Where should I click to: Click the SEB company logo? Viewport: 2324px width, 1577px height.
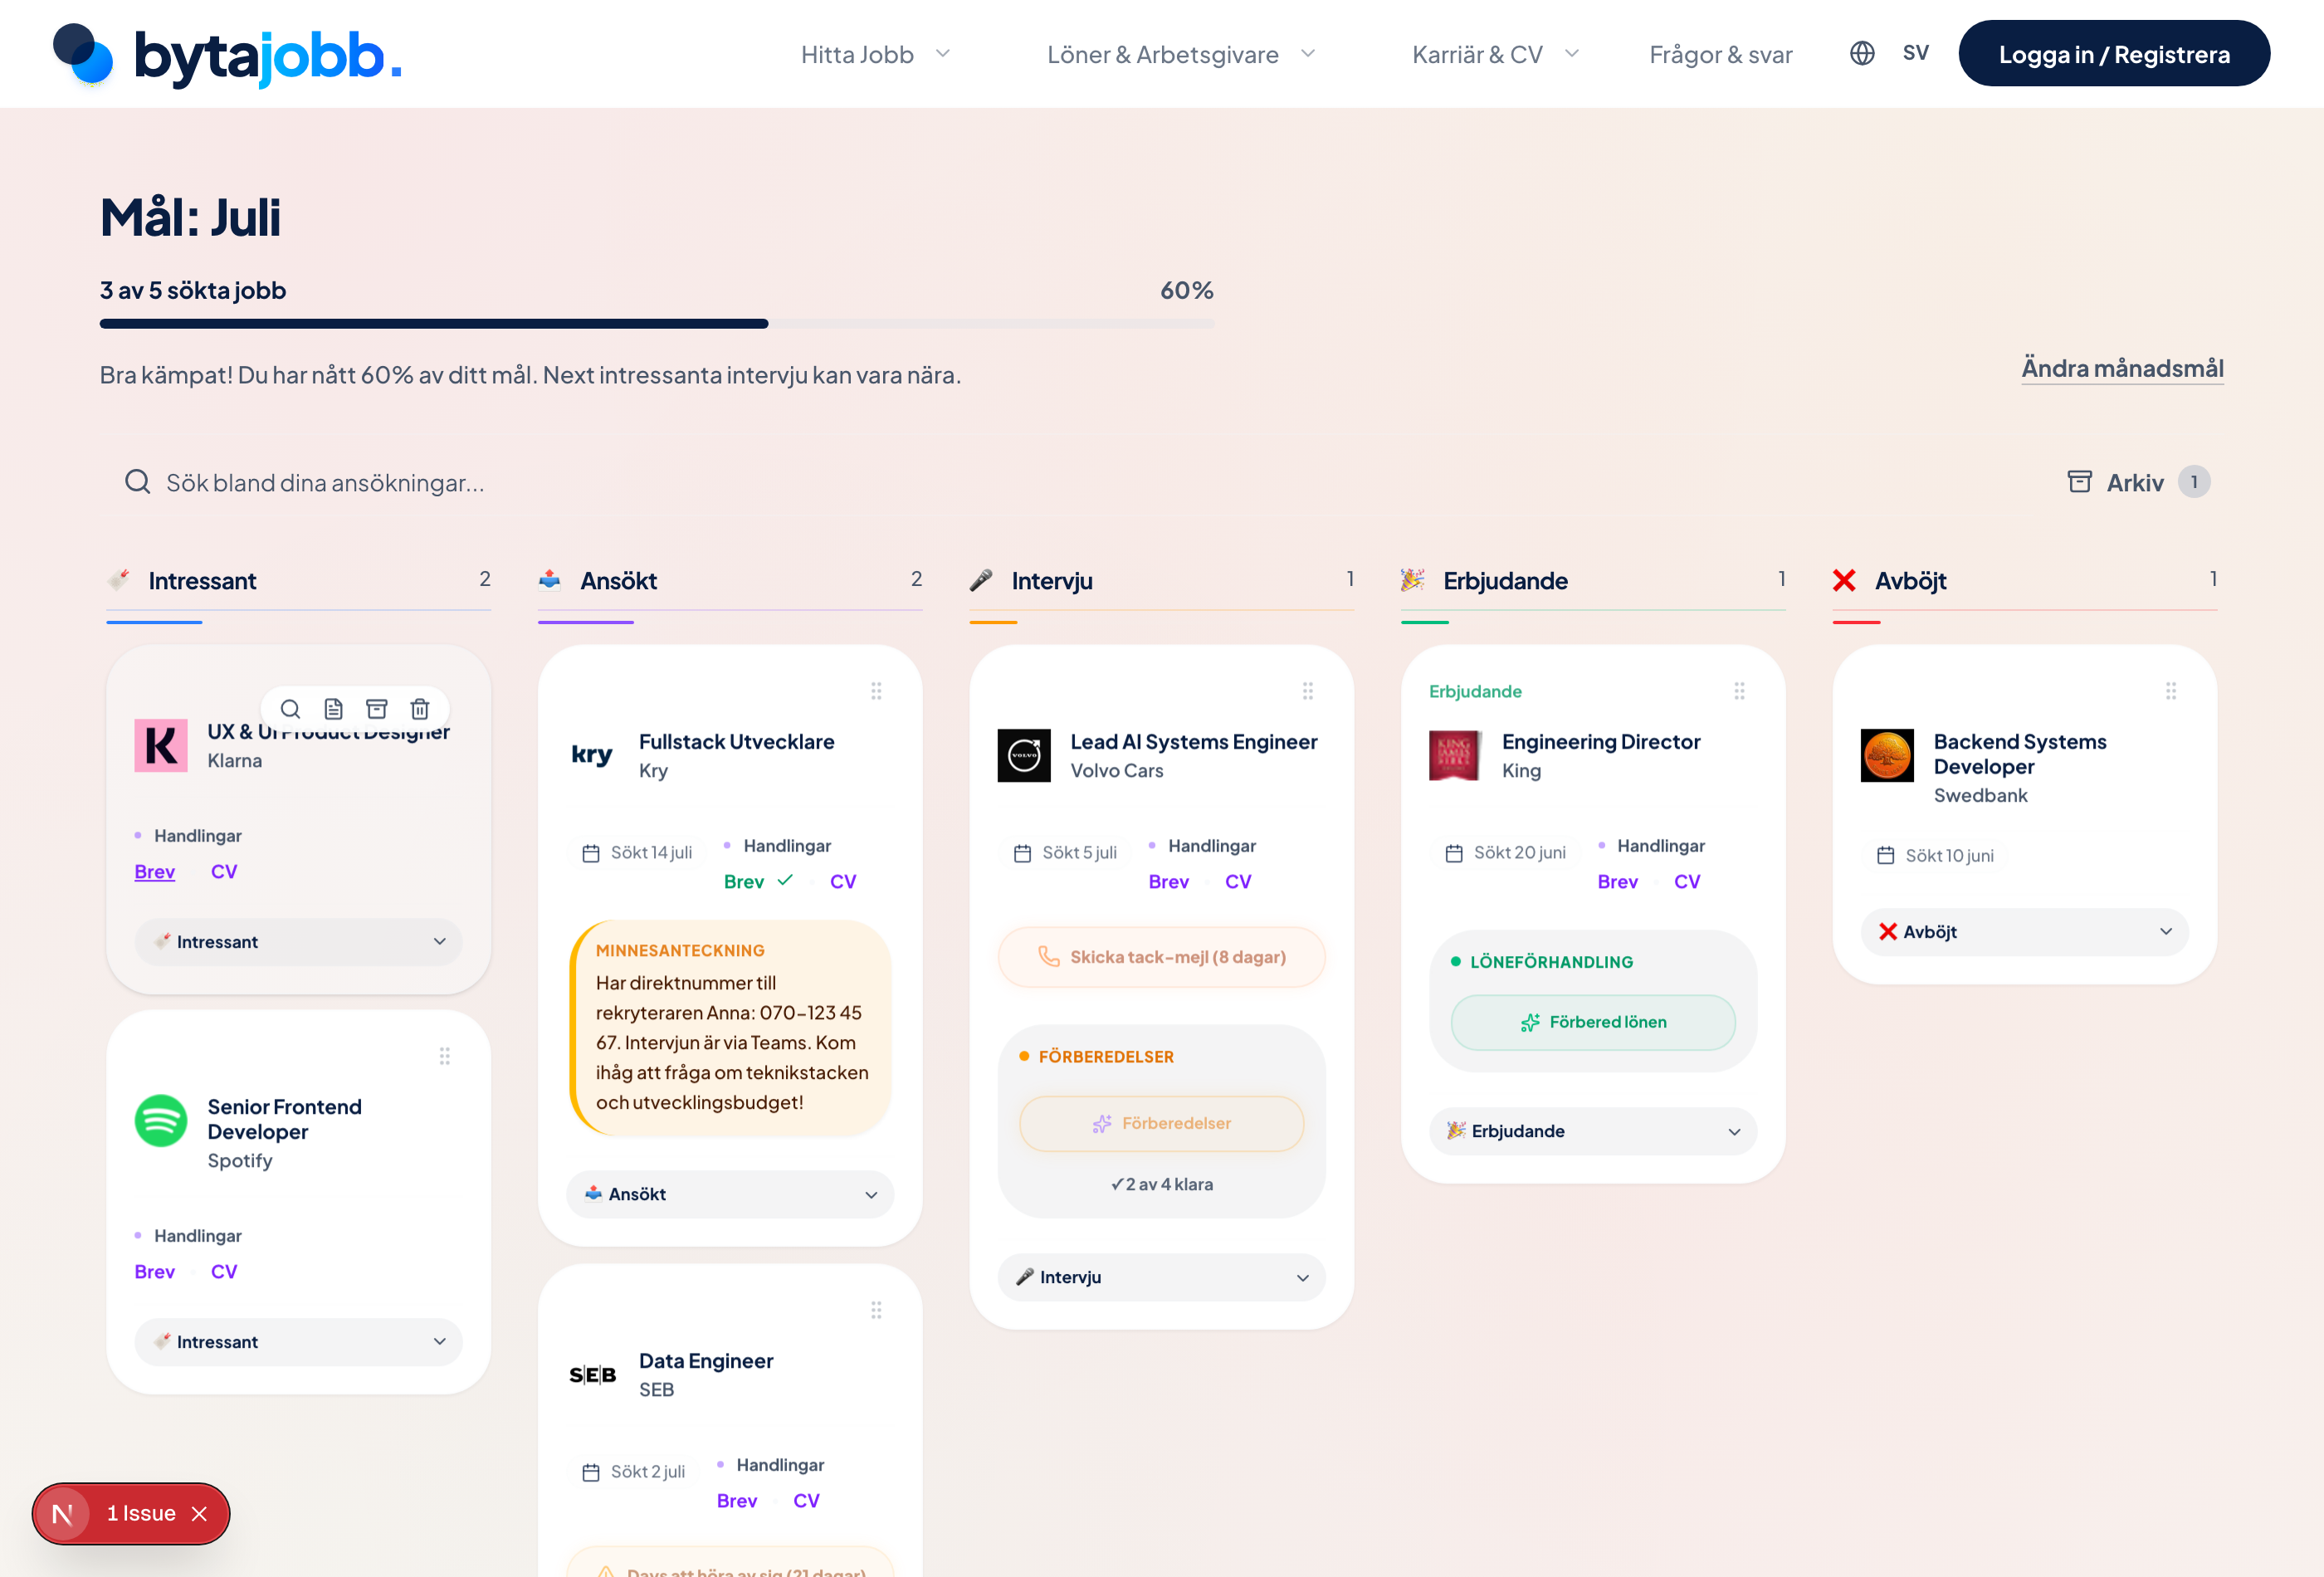pos(592,1375)
